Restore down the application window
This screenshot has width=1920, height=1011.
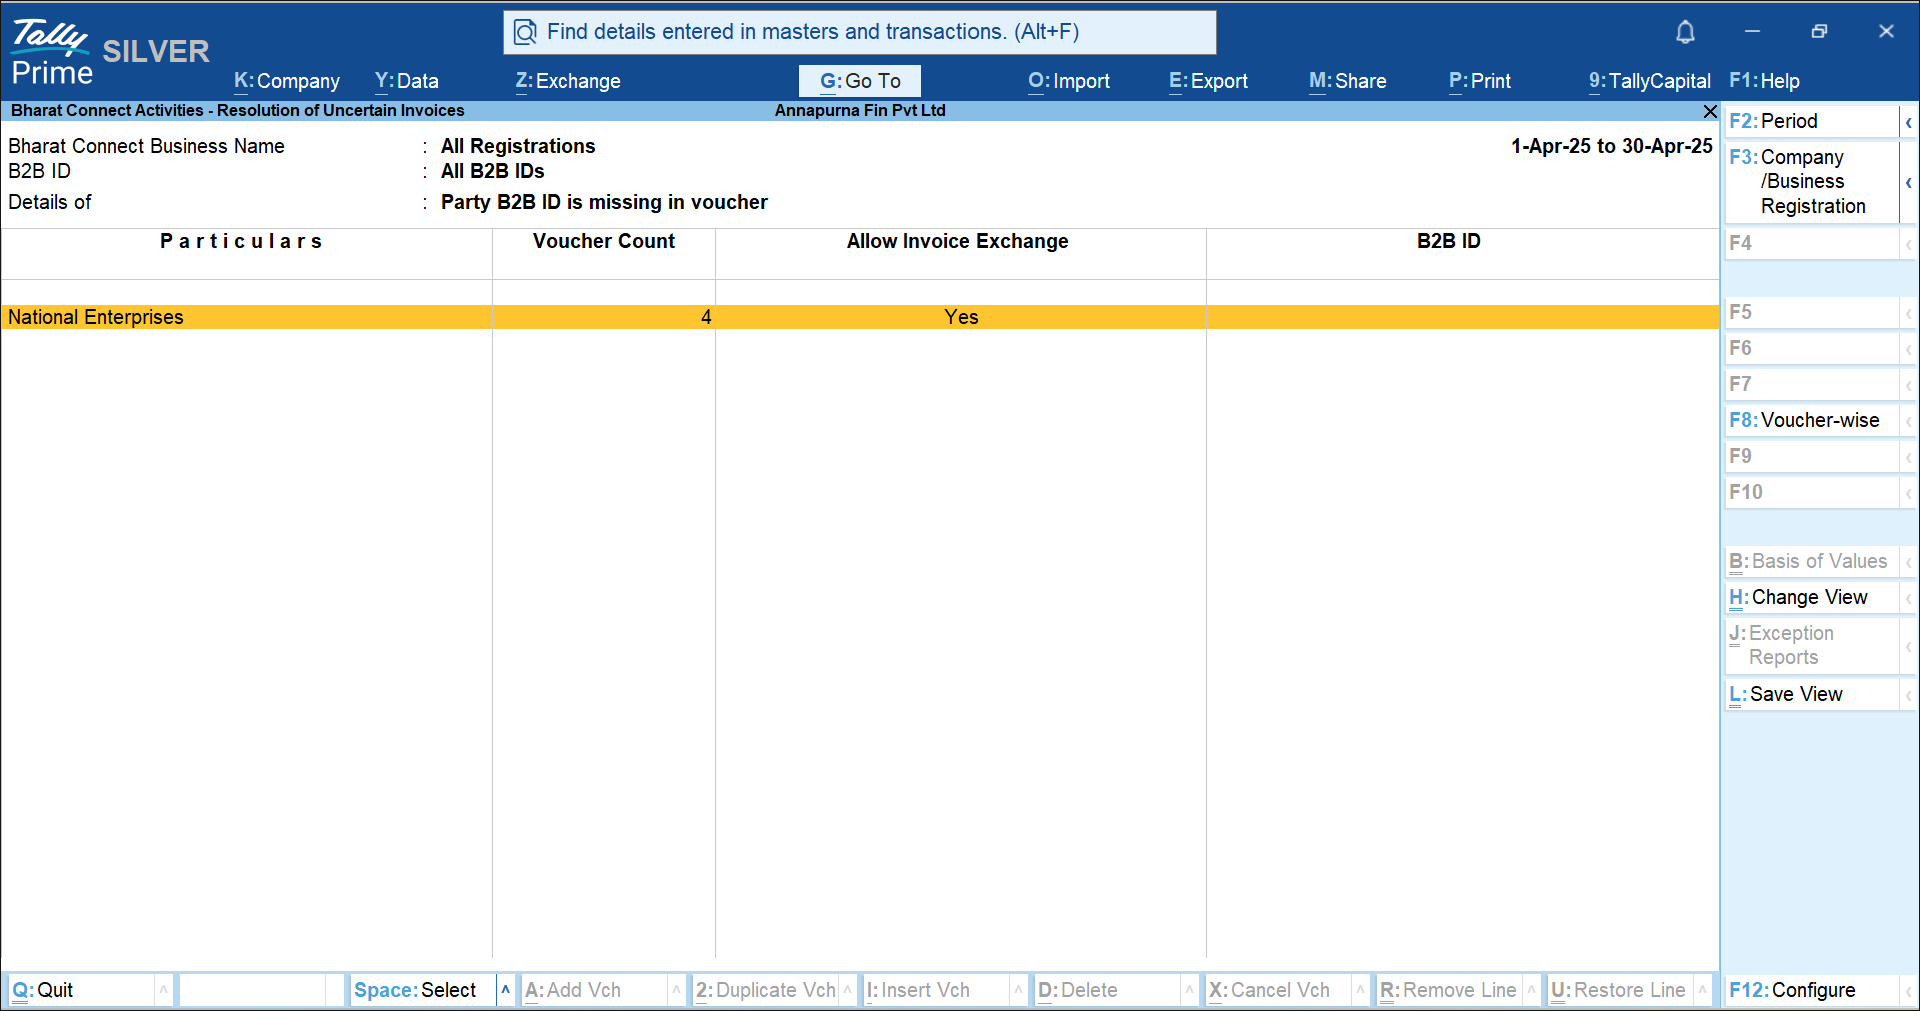tap(1819, 32)
